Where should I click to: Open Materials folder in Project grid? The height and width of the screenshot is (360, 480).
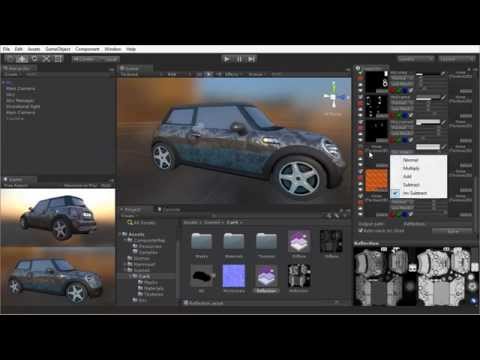[x=234, y=241]
